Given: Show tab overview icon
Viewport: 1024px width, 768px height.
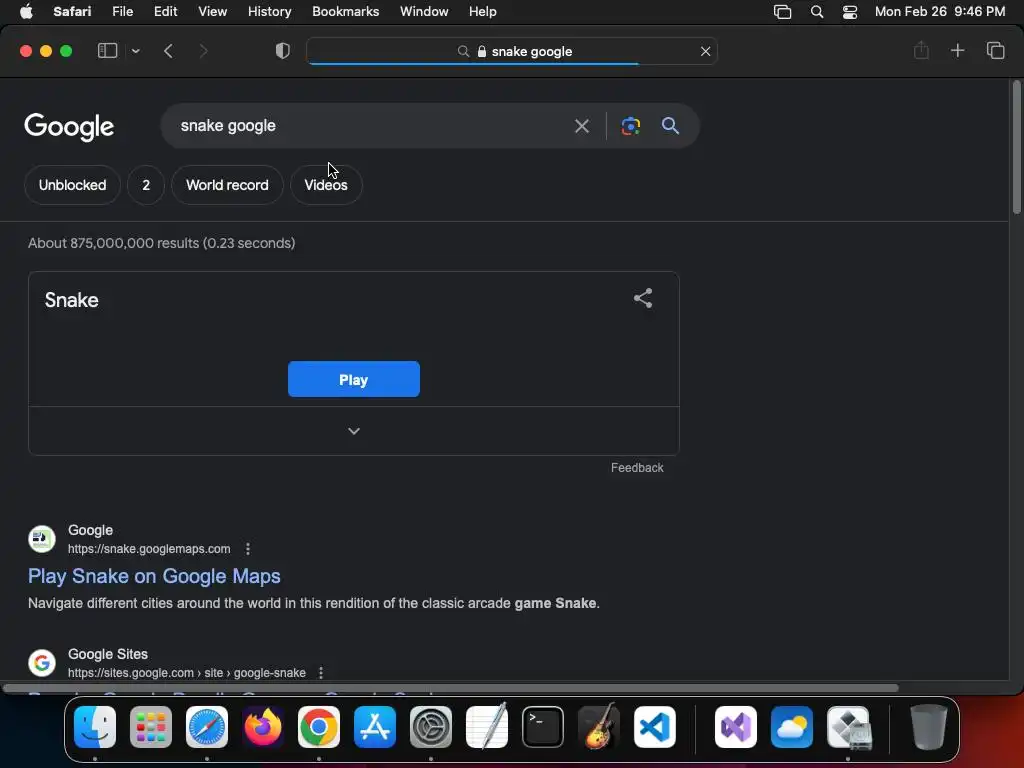Looking at the screenshot, I should pos(995,50).
